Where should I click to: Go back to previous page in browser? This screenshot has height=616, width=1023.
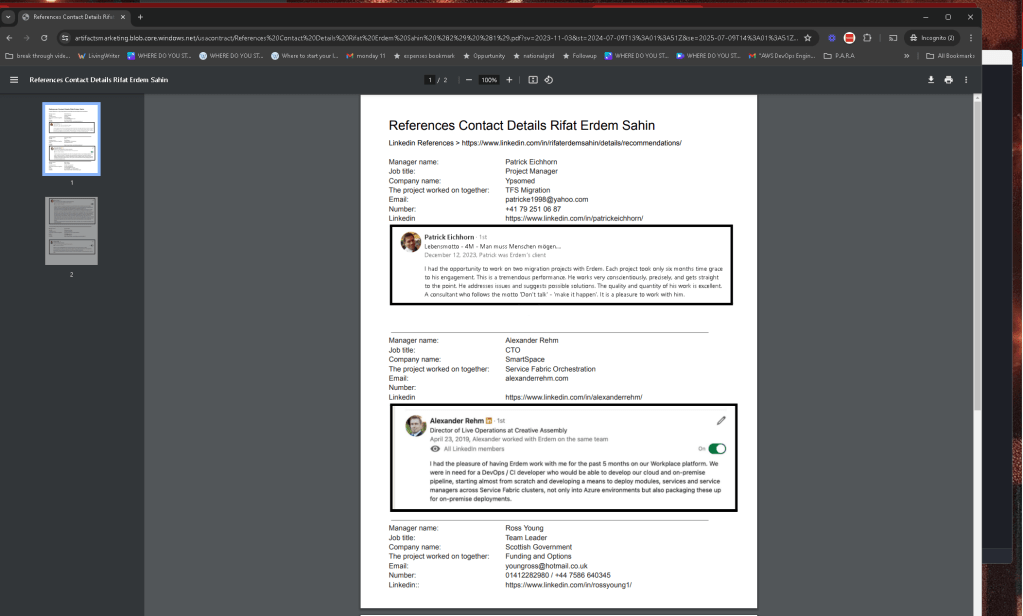point(9,38)
